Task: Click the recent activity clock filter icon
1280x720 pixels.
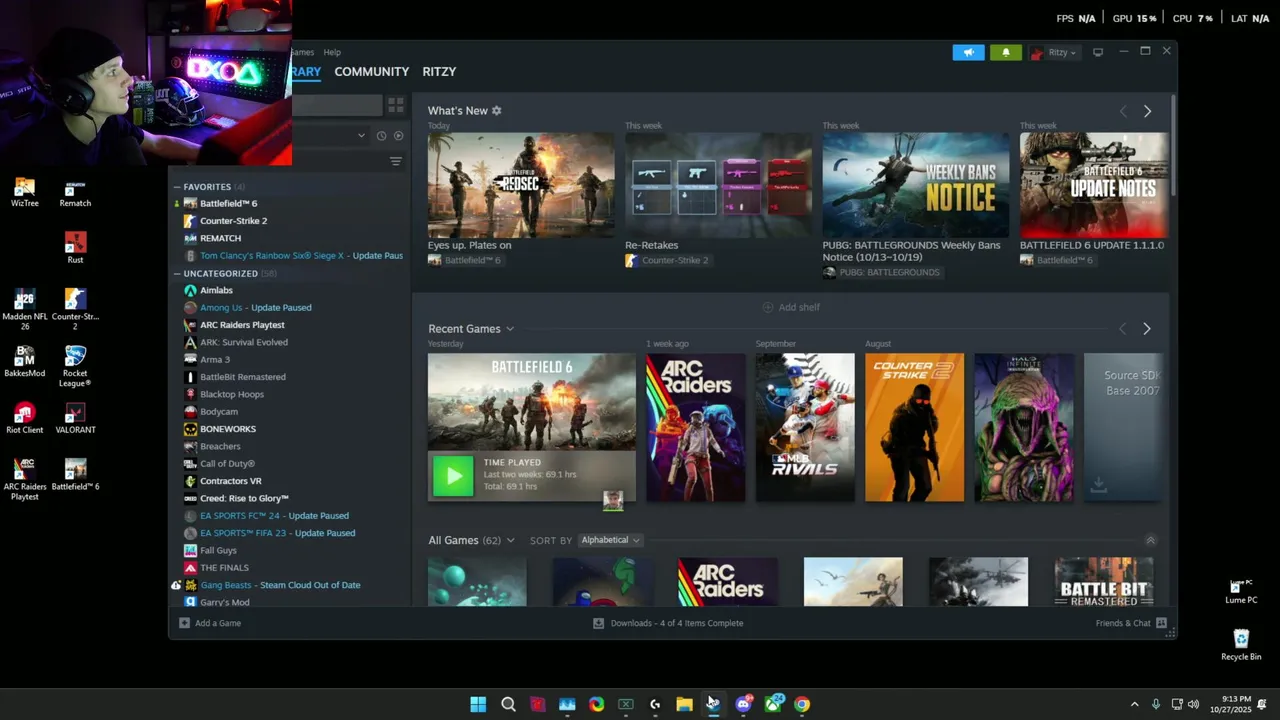Action: [x=381, y=135]
